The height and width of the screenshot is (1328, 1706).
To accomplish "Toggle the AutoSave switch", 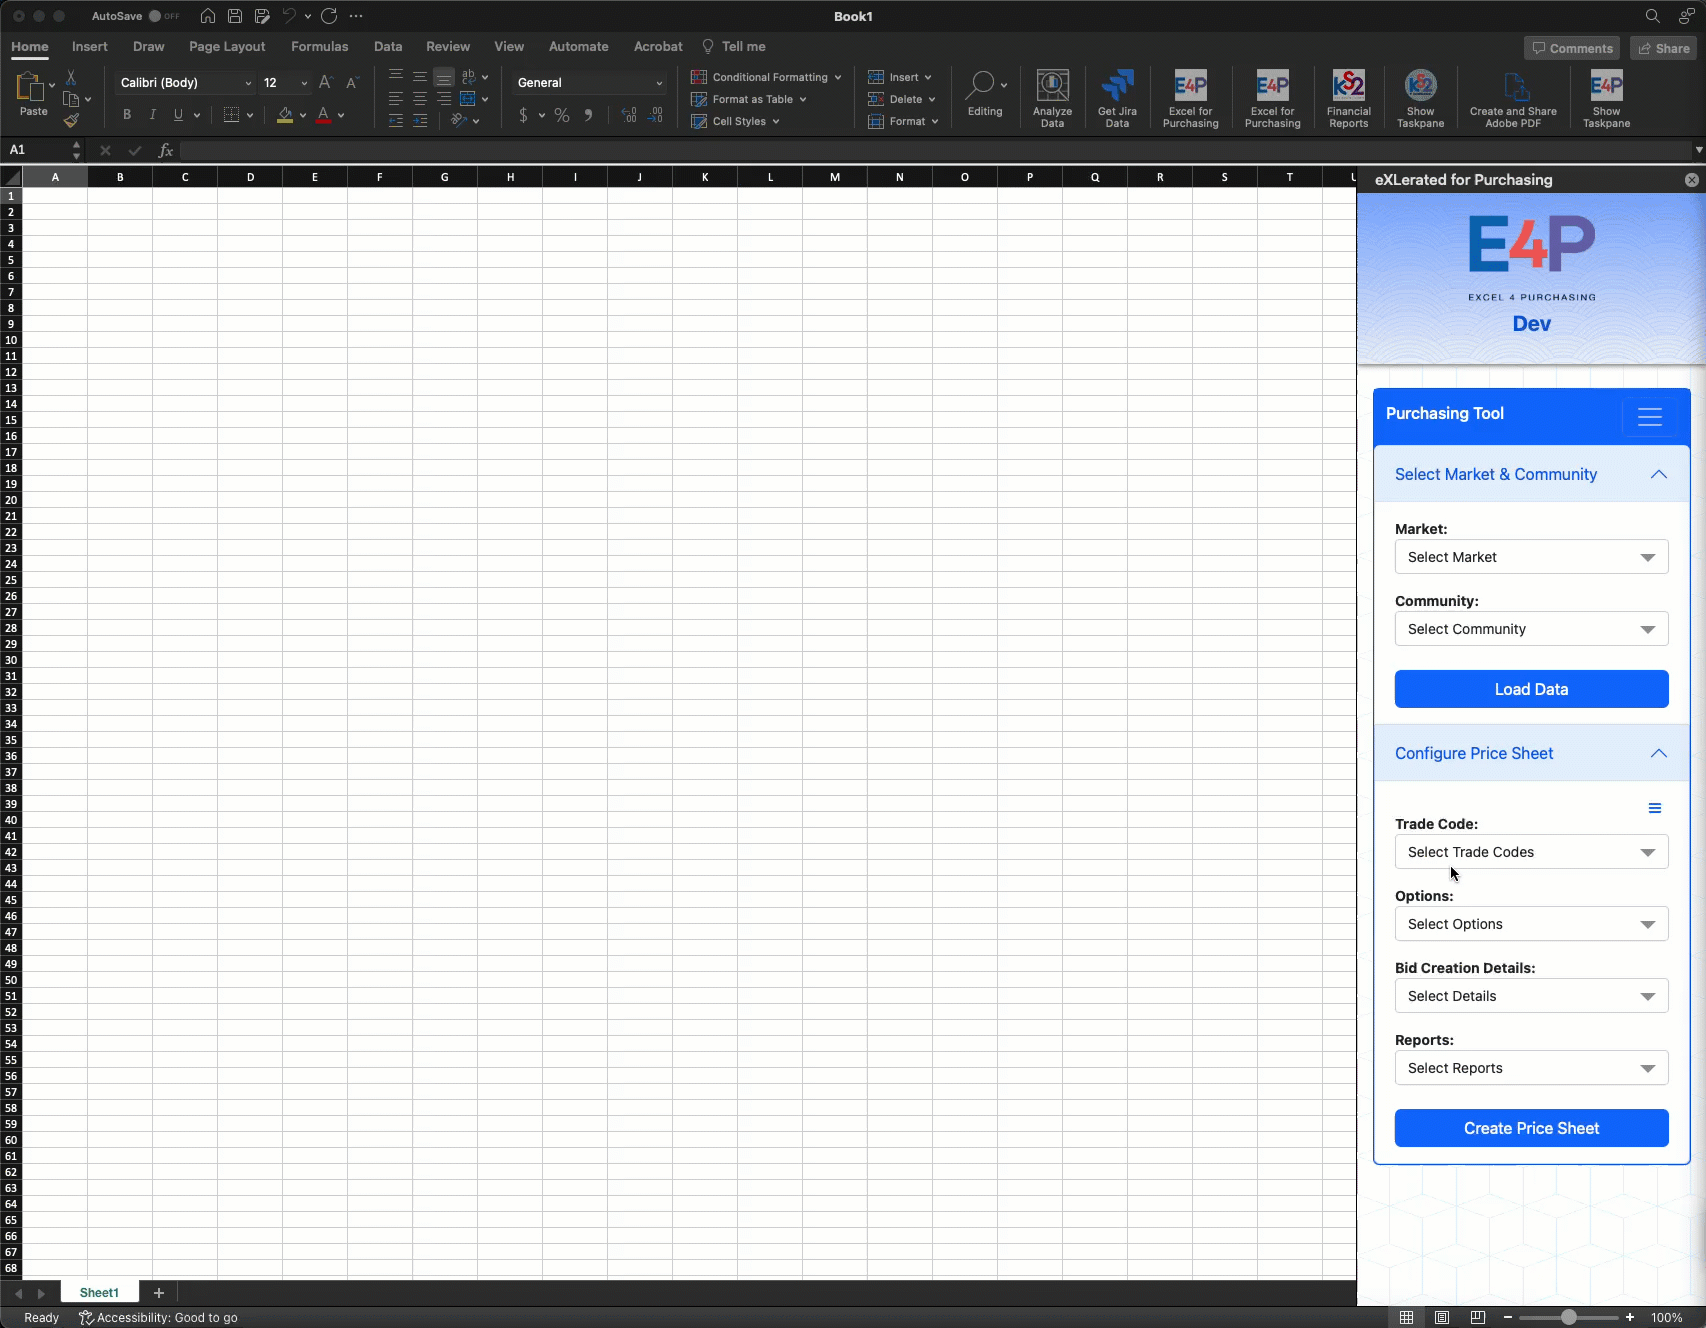I will coord(163,16).
